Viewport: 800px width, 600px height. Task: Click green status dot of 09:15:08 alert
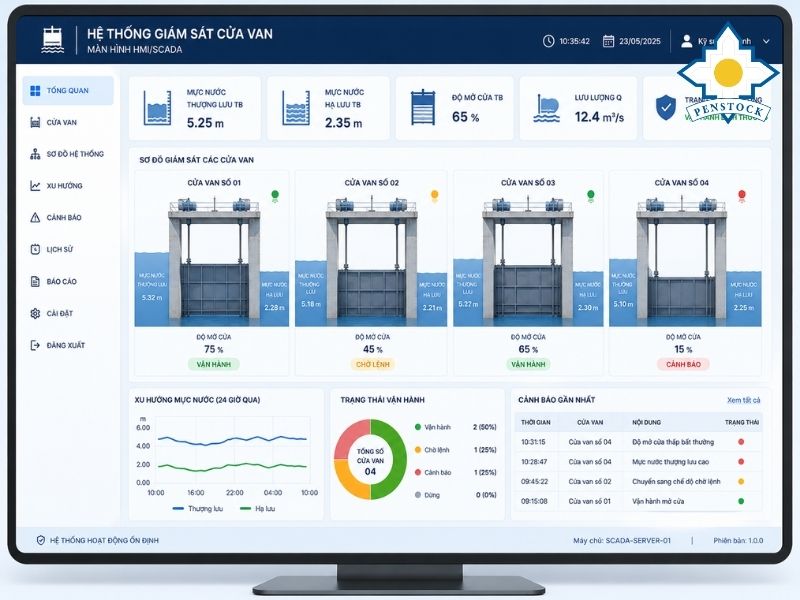(741, 502)
